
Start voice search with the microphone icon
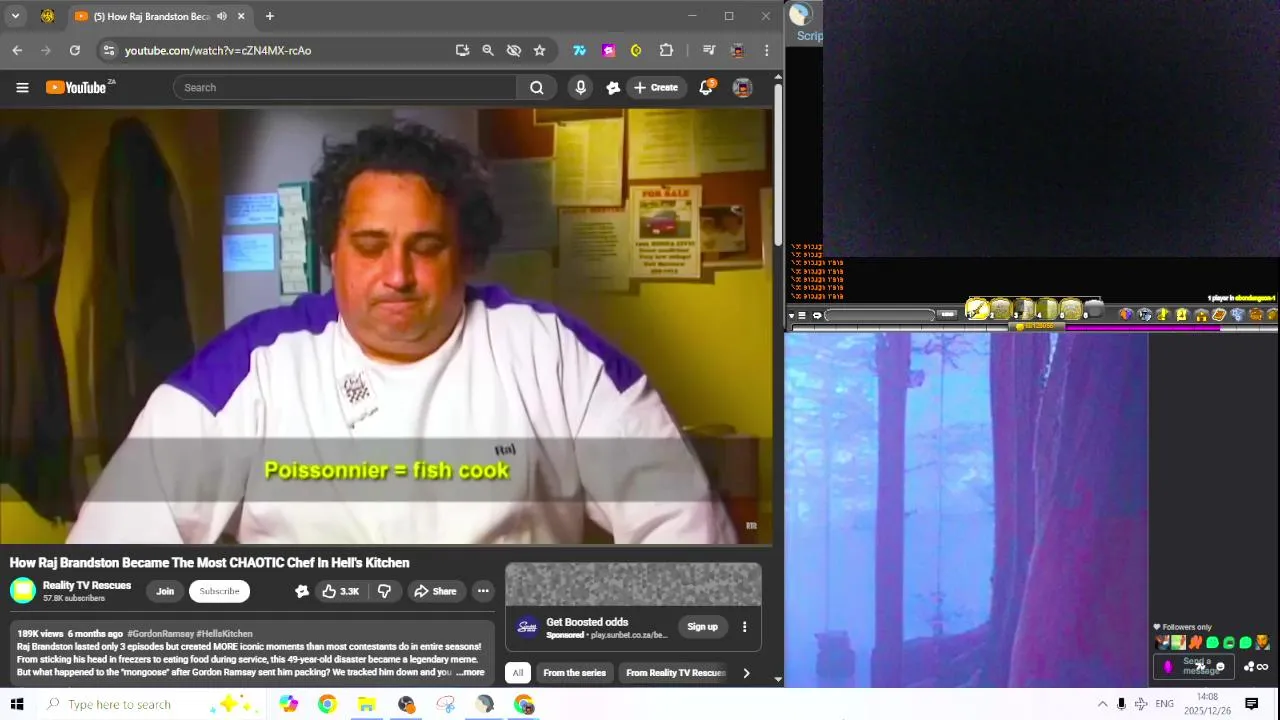pos(581,88)
